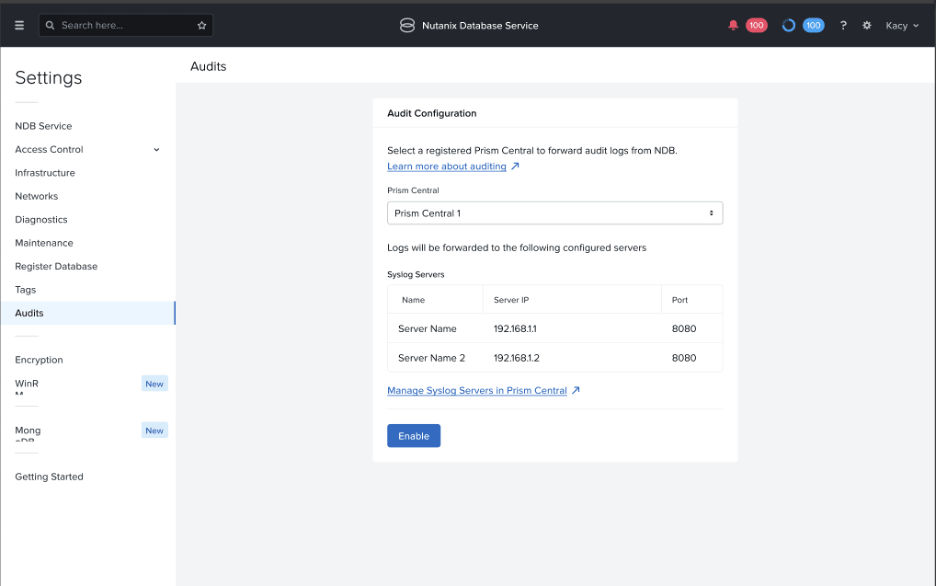Image resolution: width=936 pixels, height=586 pixels.
Task: Expand the Access Control section chevron
Action: pyautogui.click(x=156, y=150)
